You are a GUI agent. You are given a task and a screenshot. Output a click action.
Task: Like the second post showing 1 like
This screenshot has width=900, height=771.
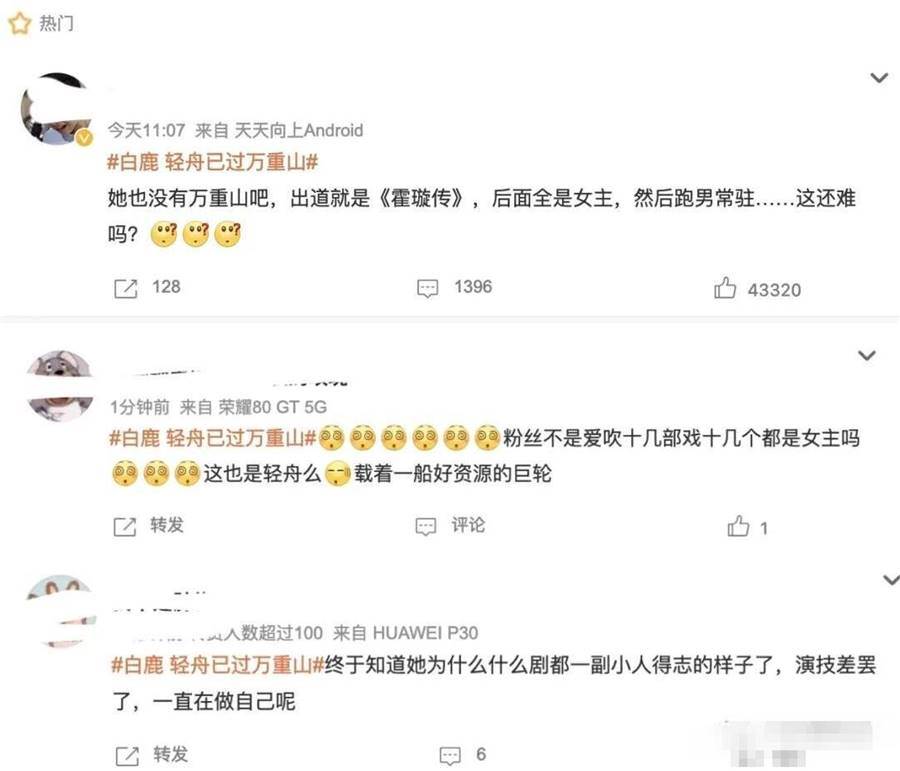[x=738, y=526]
